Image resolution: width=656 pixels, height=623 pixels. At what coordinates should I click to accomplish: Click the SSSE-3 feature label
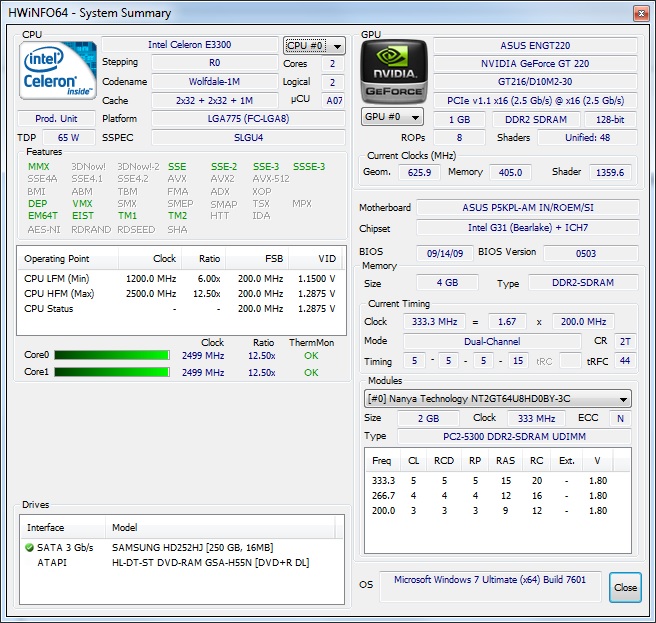(x=309, y=167)
